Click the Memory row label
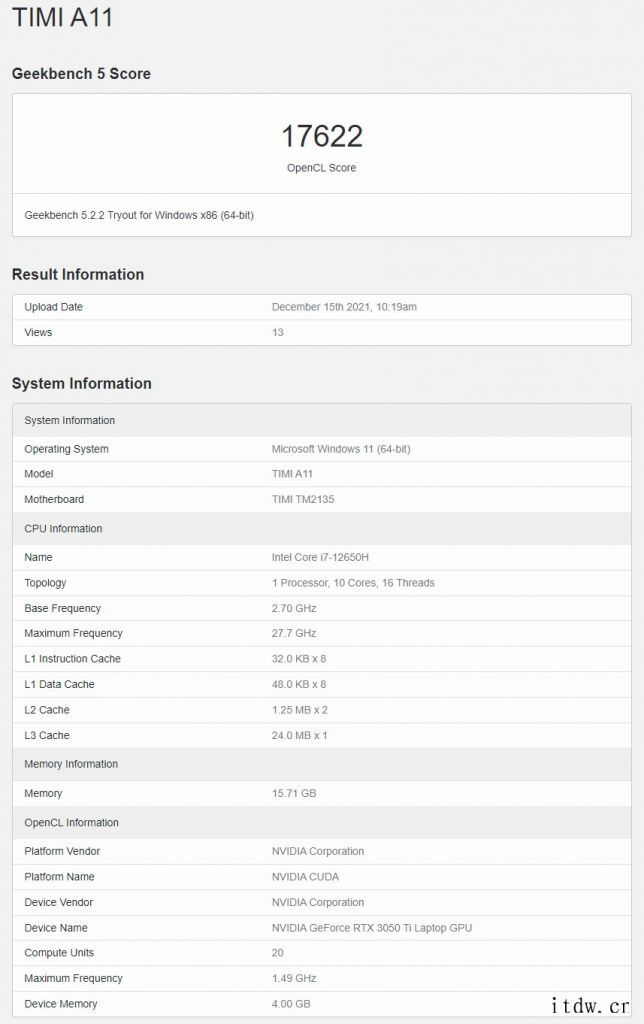Screen dimensions: 644x1024 (43, 793)
